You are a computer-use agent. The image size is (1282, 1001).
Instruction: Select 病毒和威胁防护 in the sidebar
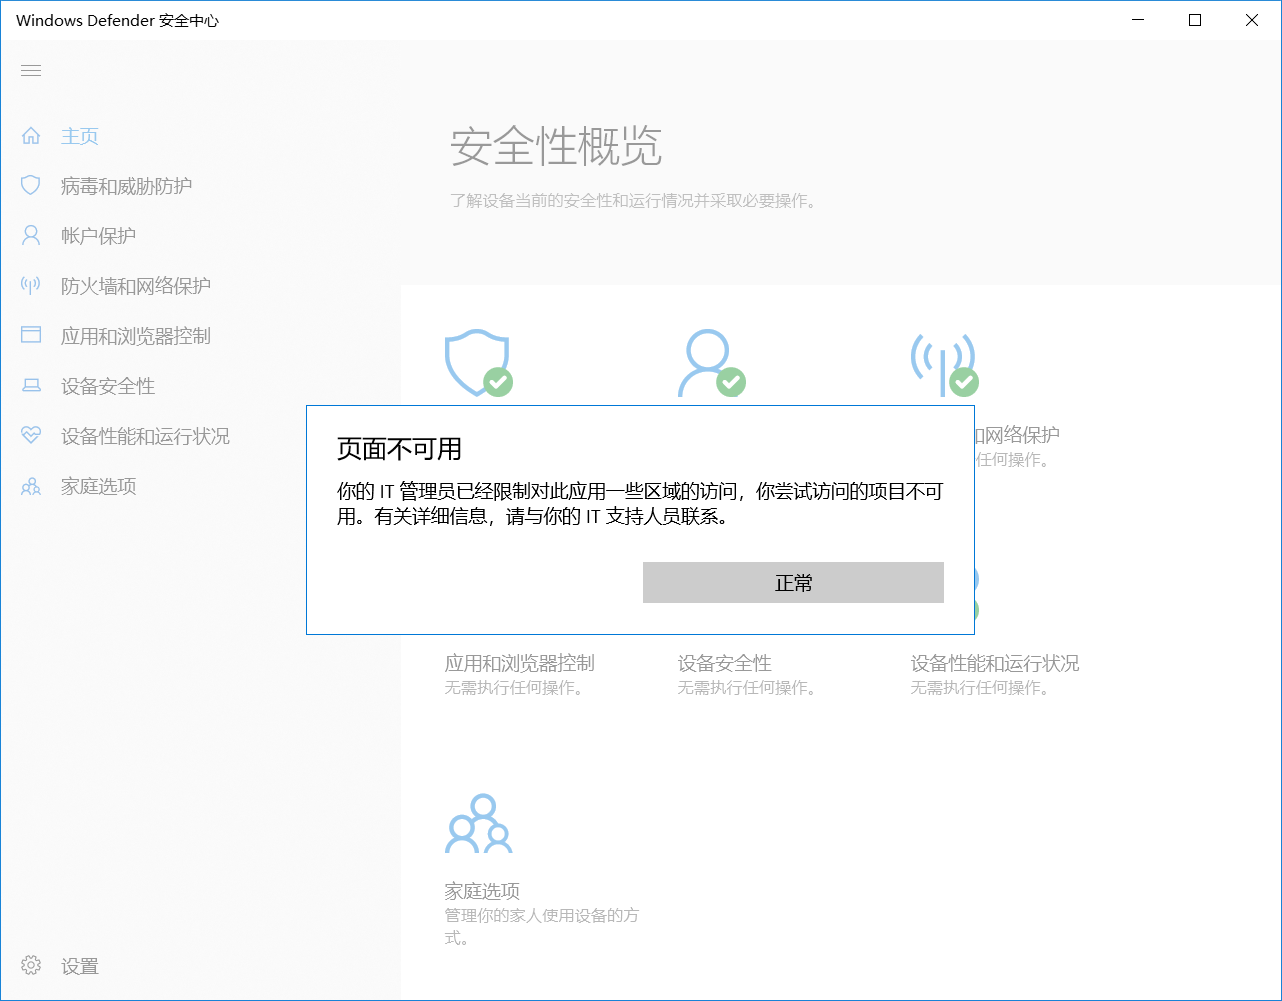(x=126, y=186)
